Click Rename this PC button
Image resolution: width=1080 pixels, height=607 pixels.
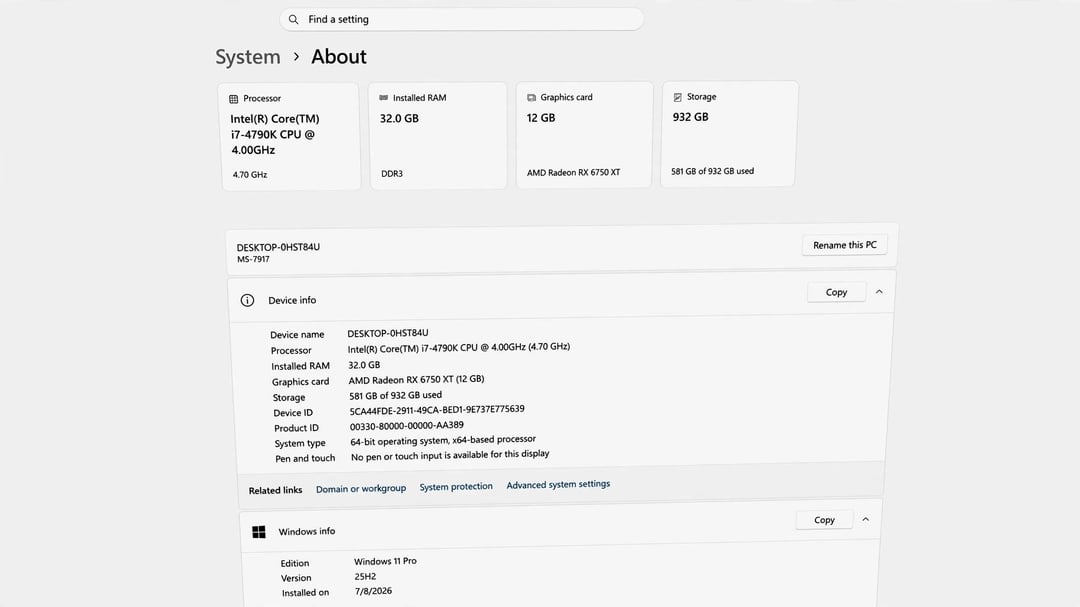pos(844,245)
